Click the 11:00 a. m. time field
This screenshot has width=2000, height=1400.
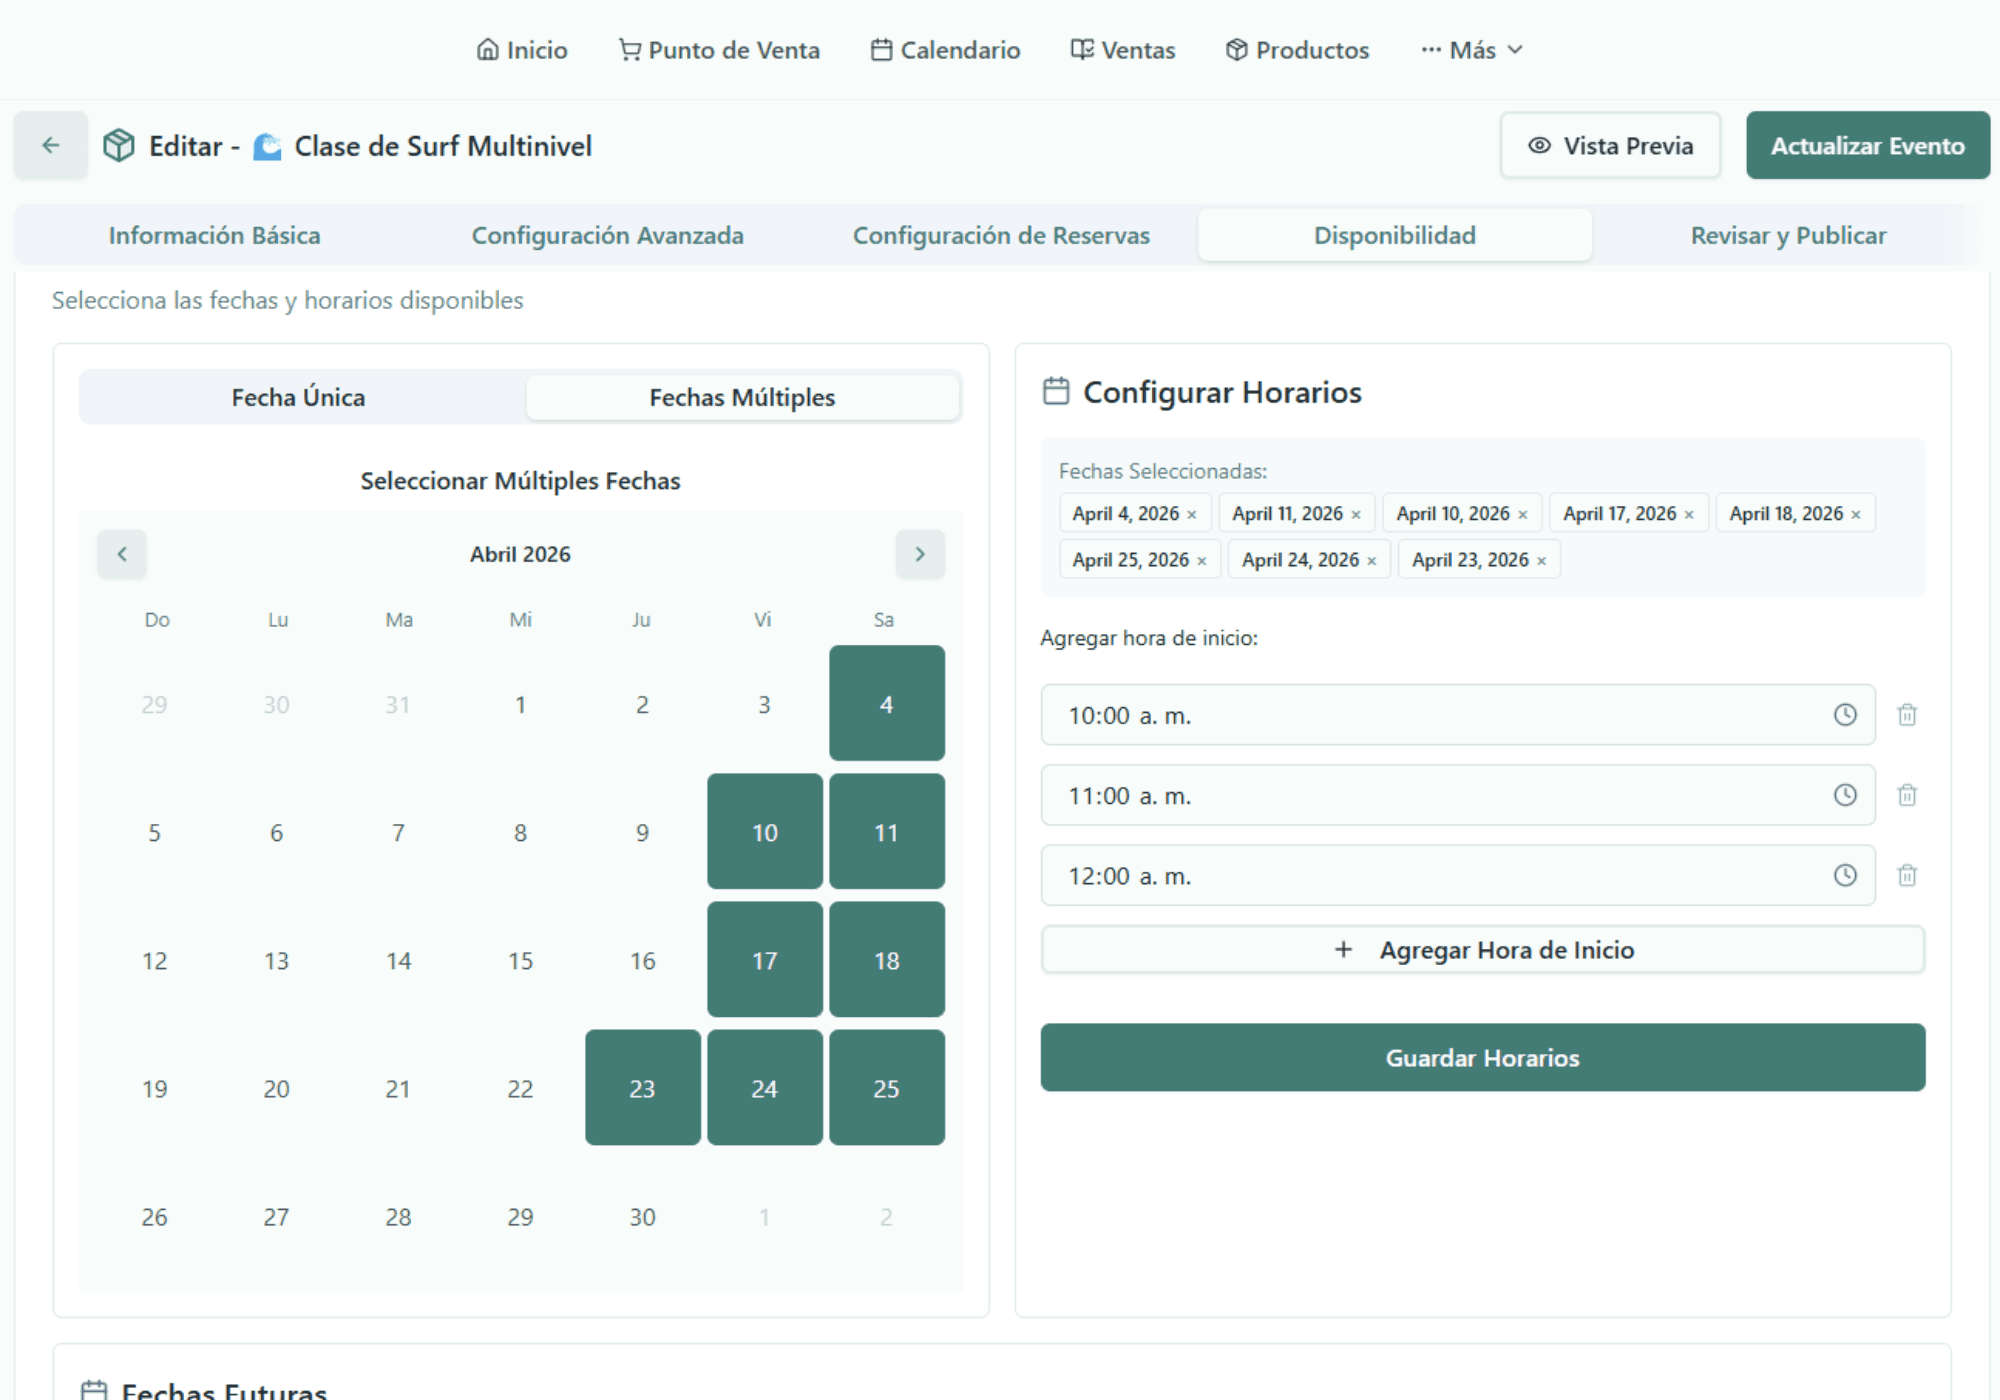point(1430,795)
